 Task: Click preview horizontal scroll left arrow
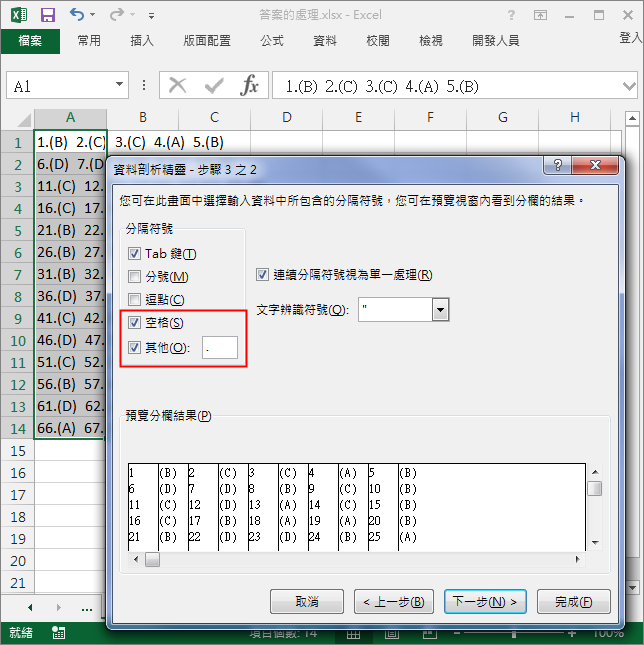(x=136, y=559)
